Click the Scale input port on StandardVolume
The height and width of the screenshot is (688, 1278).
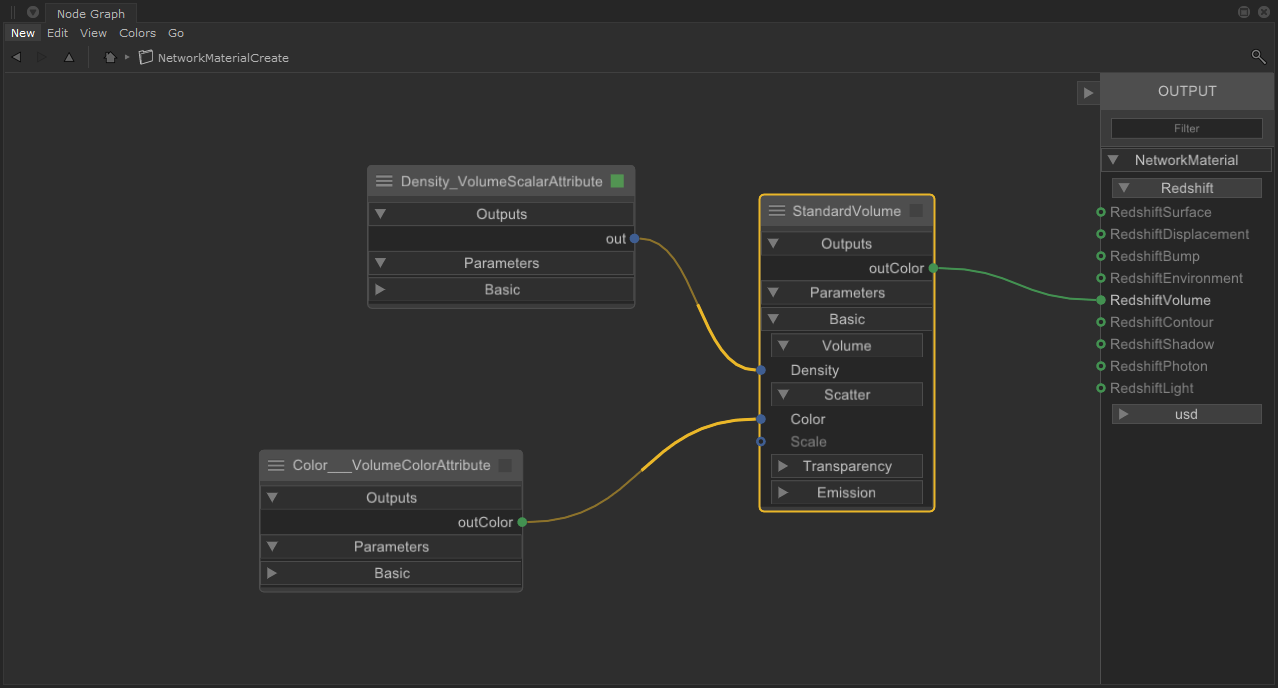tap(761, 441)
